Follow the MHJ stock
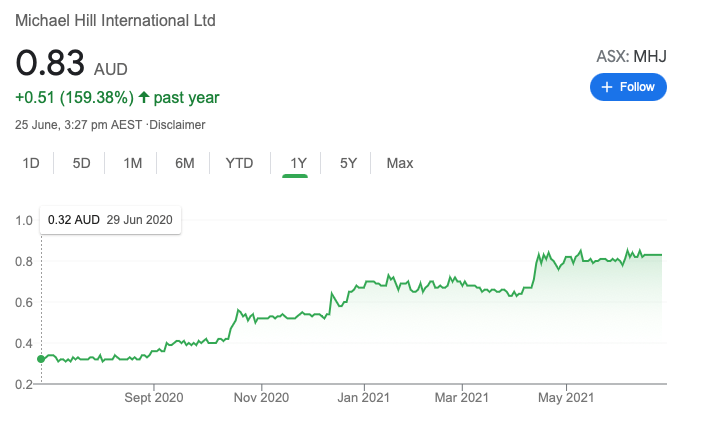Screen dimensions: 701x422 tap(628, 87)
